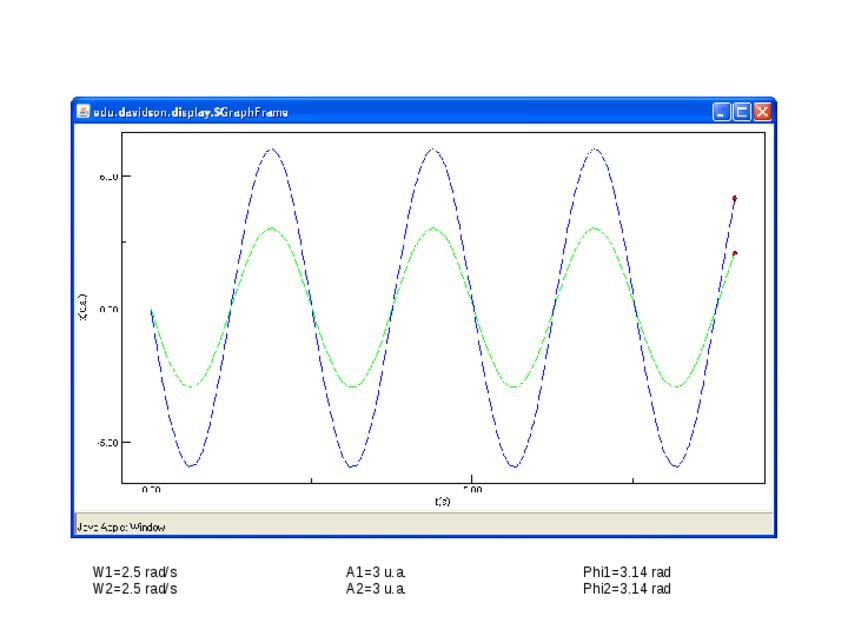Click the Phi1=3.14 rad label
848x636 pixels.
click(627, 572)
